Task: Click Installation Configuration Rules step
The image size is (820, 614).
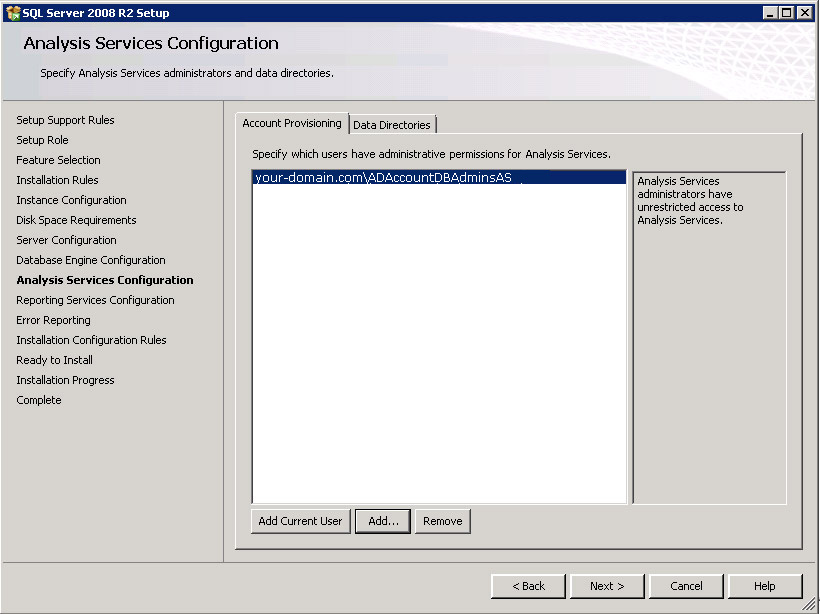Action: click(91, 340)
